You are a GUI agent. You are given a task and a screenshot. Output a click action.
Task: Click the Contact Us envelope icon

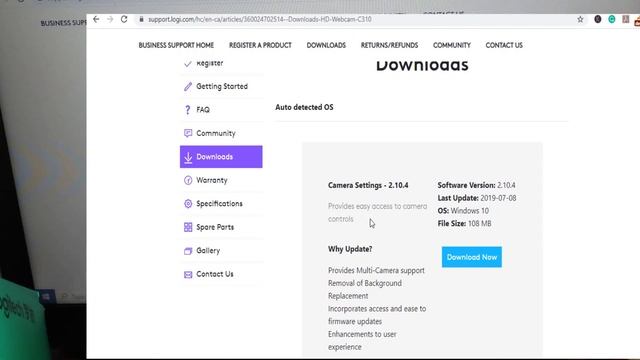coord(188,275)
